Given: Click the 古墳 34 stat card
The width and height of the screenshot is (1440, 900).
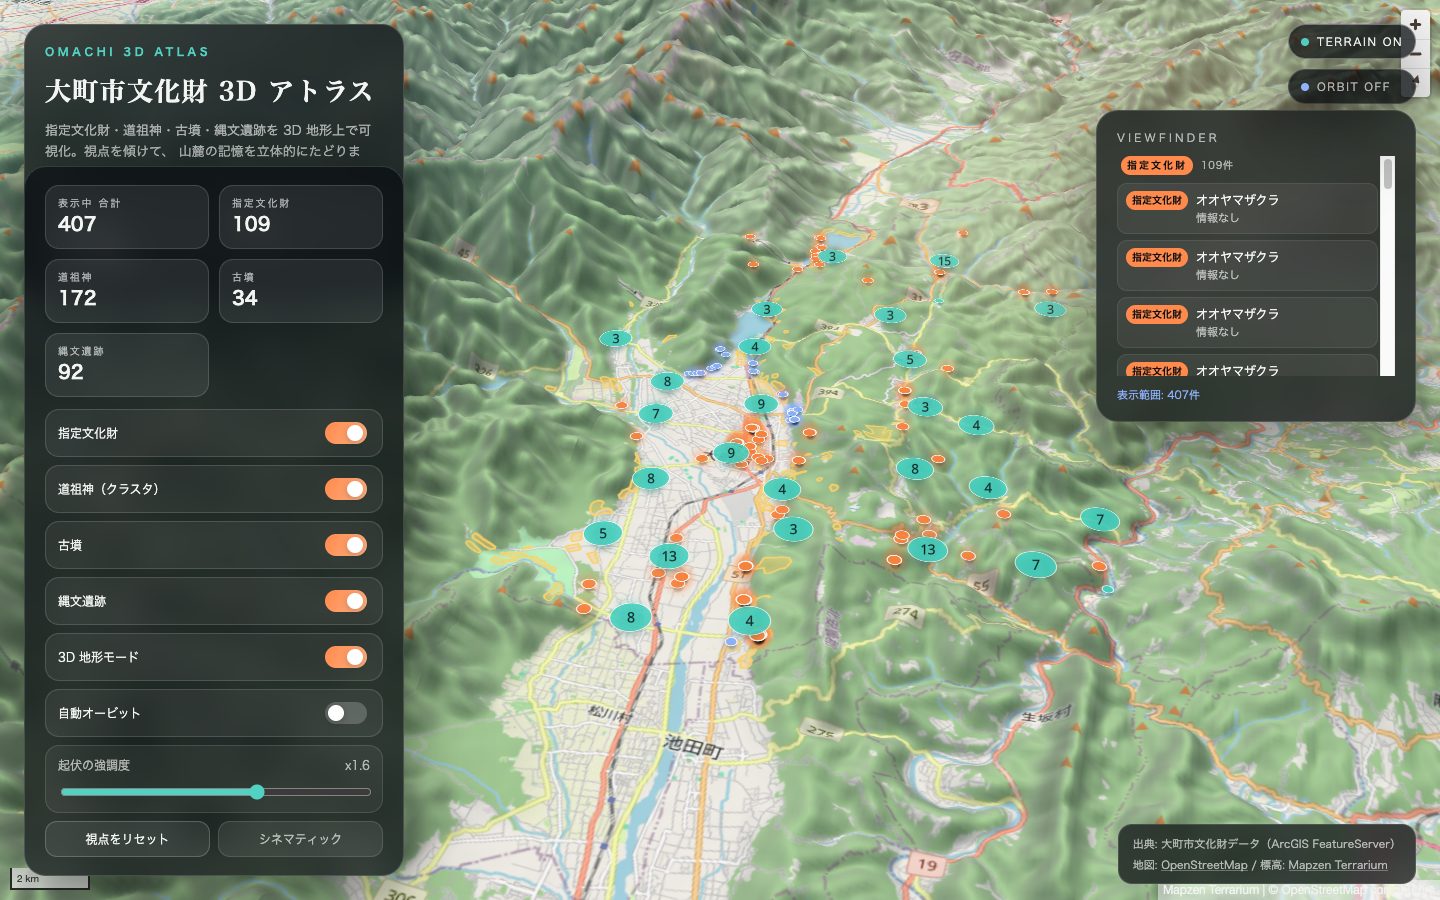Looking at the screenshot, I should point(300,291).
